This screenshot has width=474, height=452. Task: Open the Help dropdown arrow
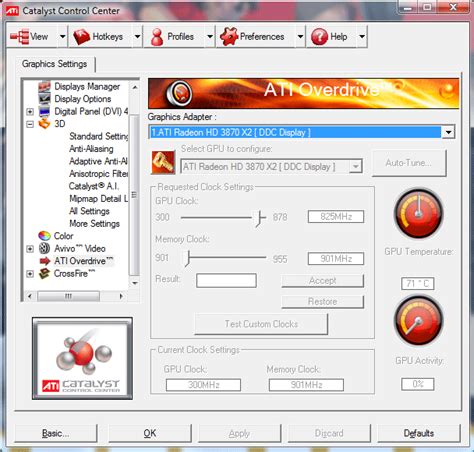[x=362, y=36]
